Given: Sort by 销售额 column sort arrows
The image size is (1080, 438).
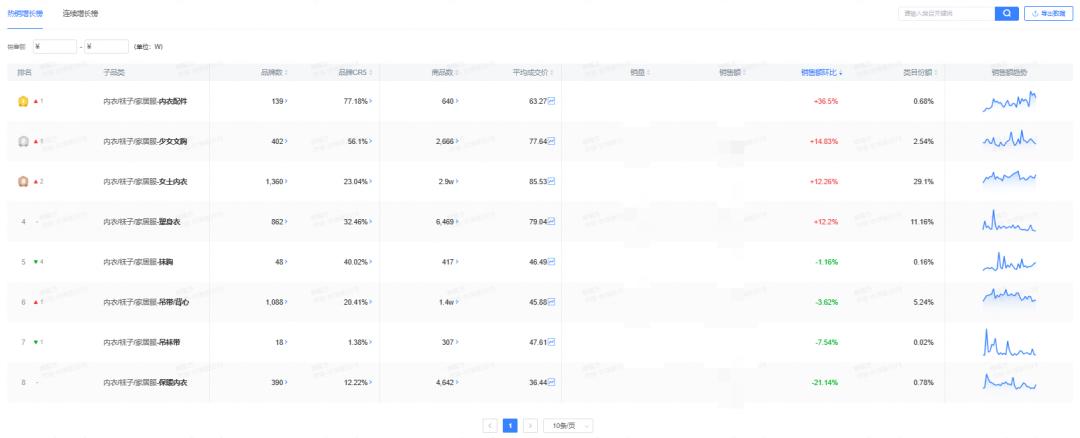Looking at the screenshot, I should [744, 72].
